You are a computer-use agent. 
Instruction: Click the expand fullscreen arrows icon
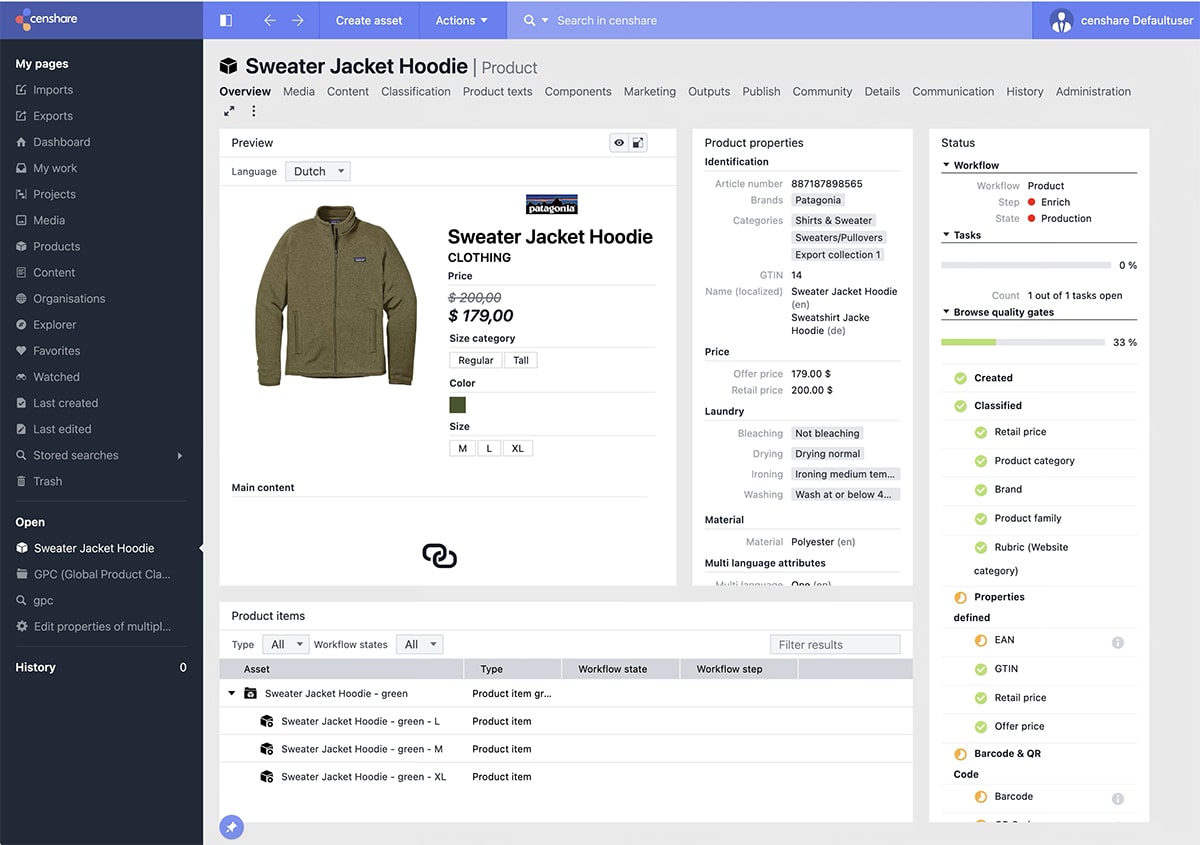click(x=229, y=112)
